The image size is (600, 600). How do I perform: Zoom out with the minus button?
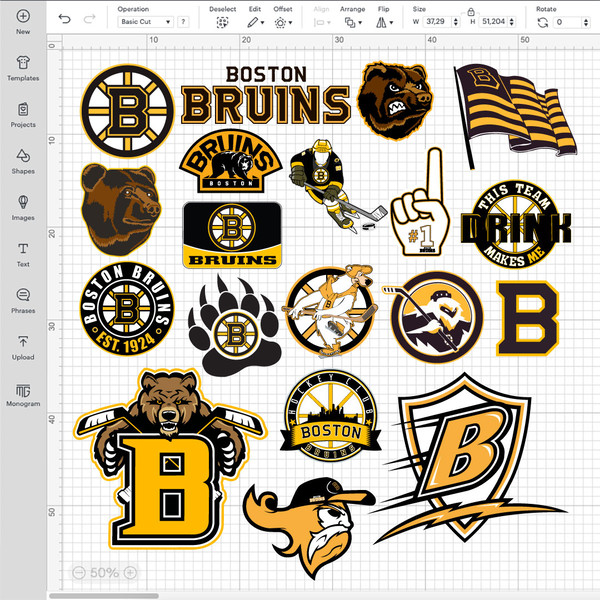(79, 572)
